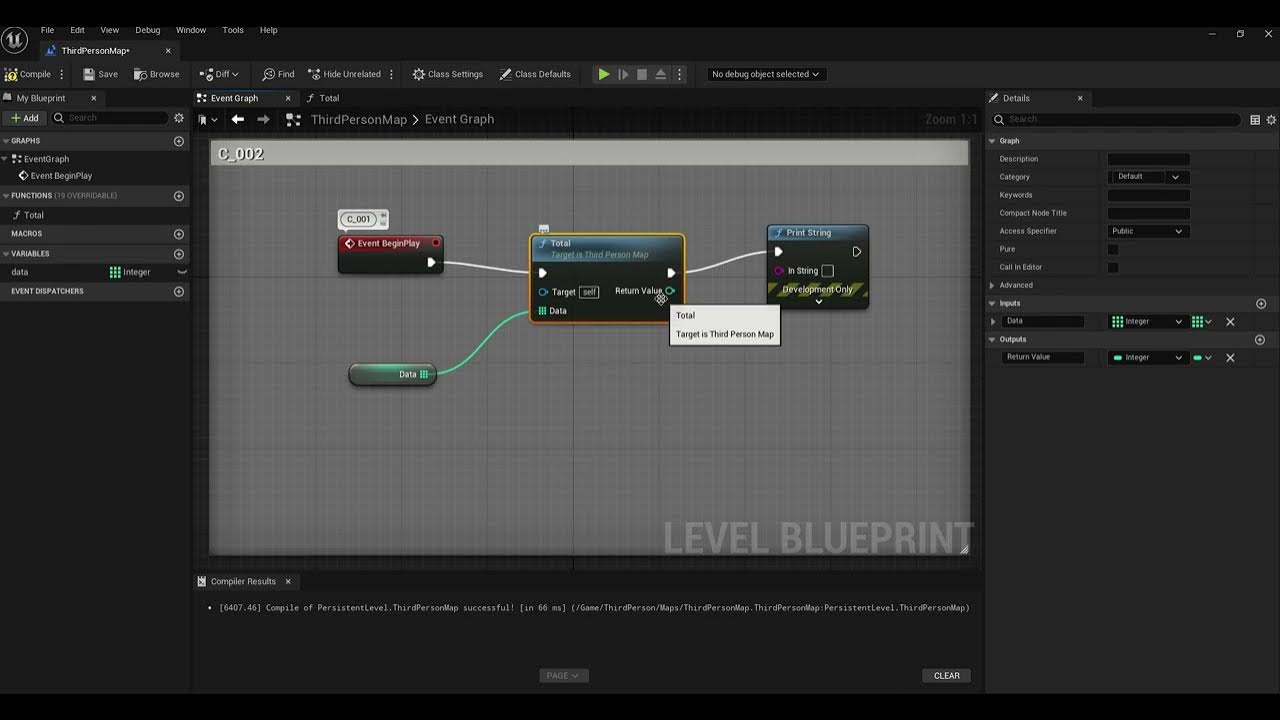Open the Category Default dropdown
The image size is (1280, 720).
coord(1148,177)
